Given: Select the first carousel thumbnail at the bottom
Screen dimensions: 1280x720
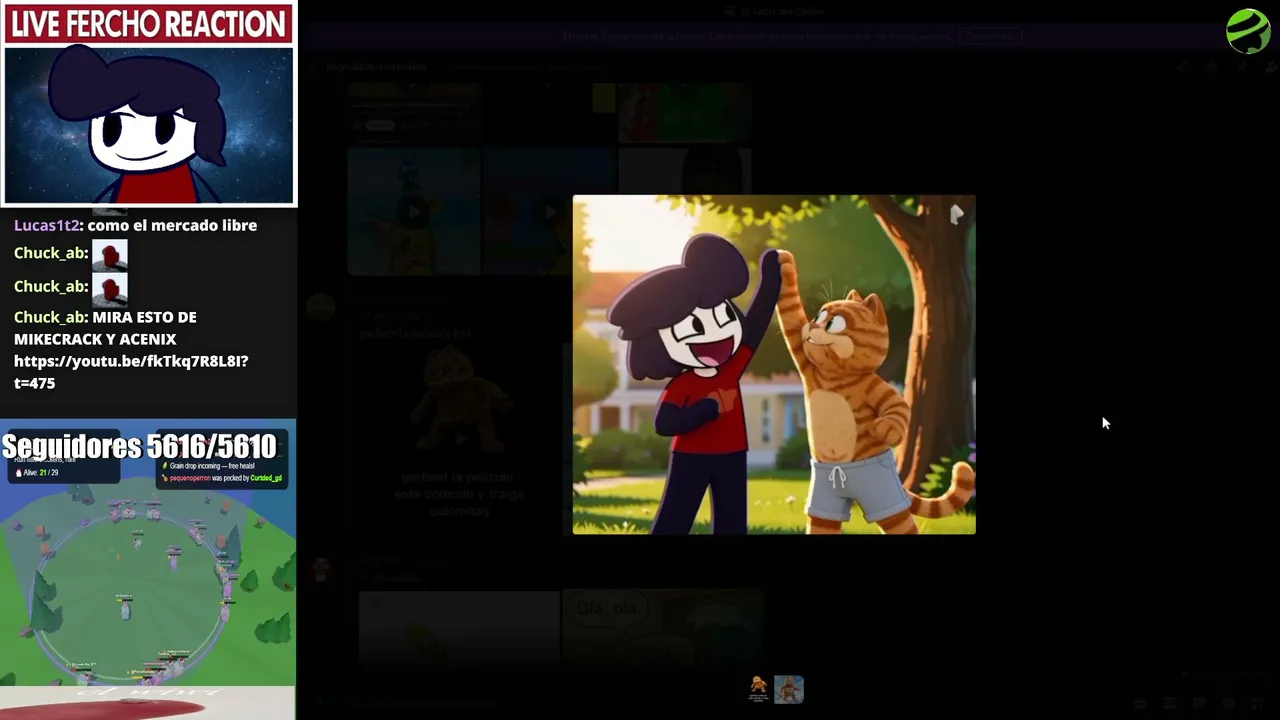Looking at the screenshot, I should (759, 688).
